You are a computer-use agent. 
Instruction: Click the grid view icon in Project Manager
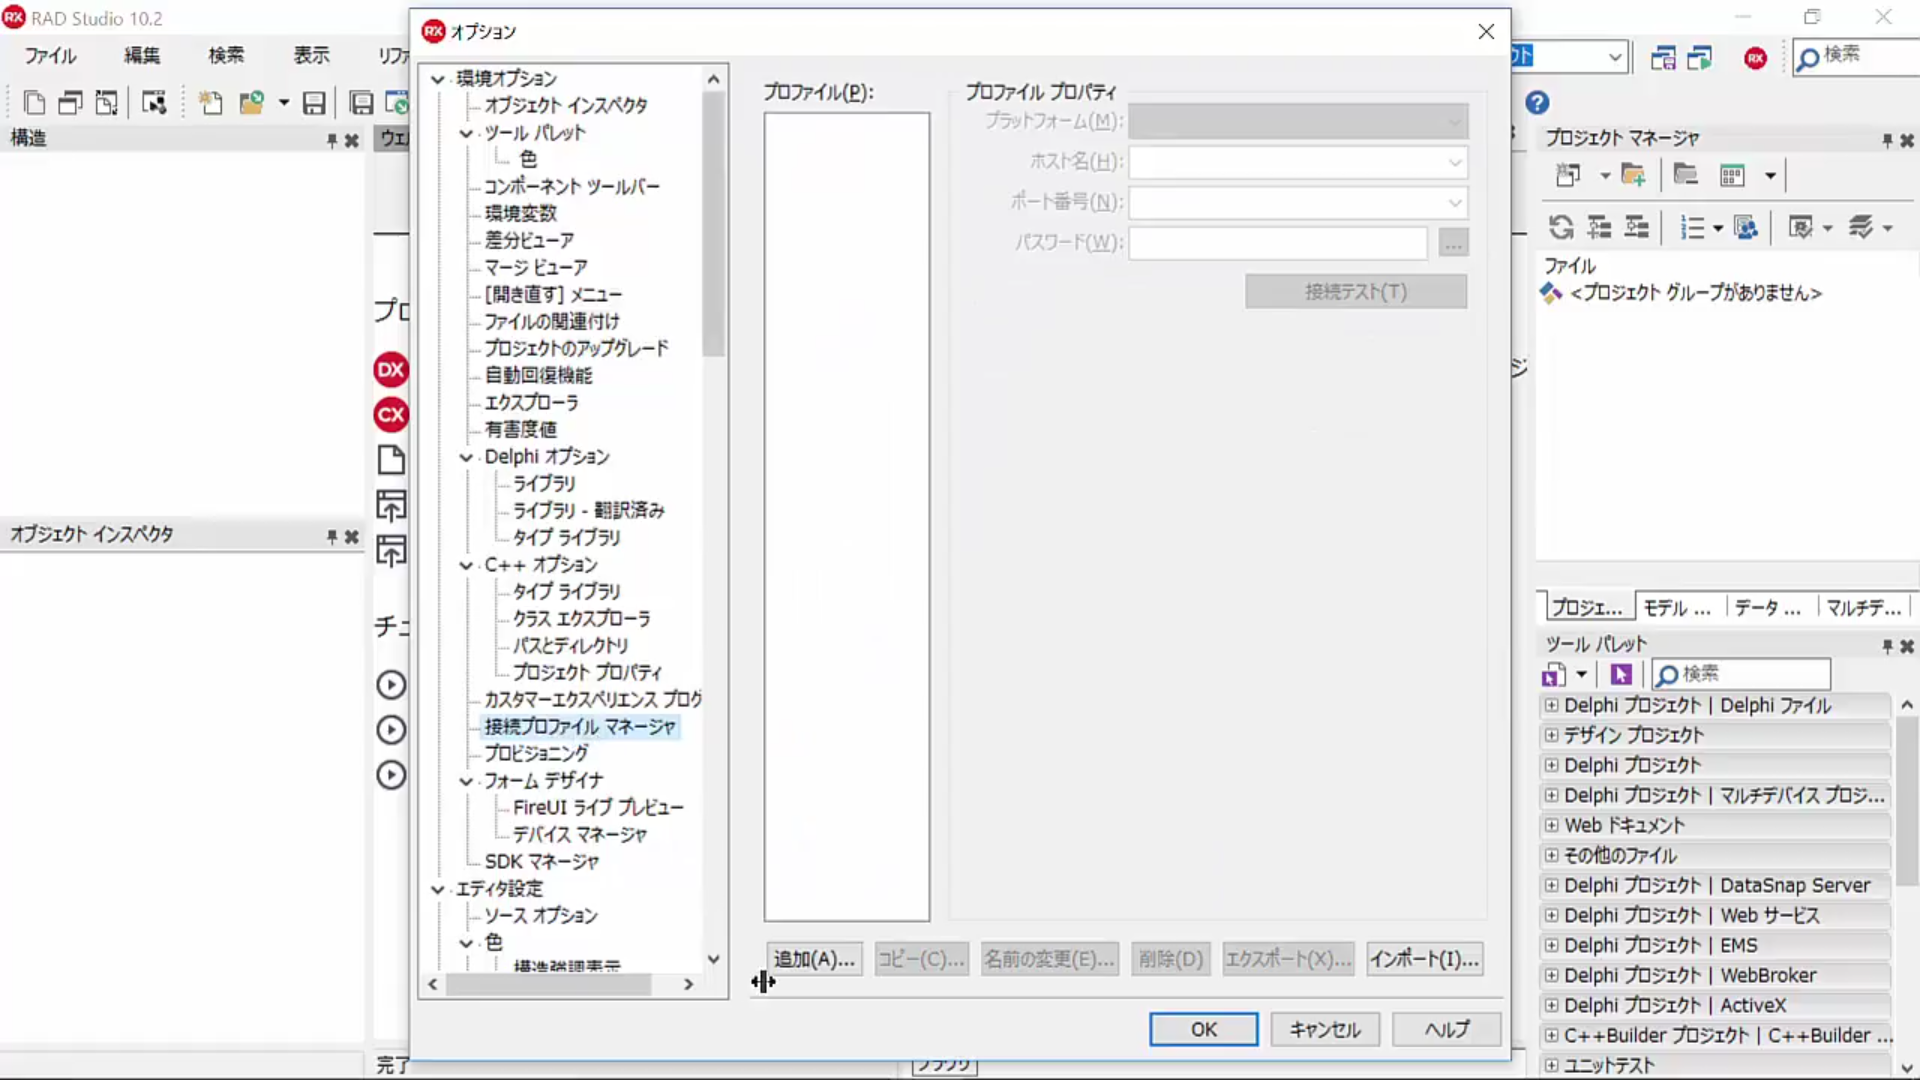coord(1732,176)
